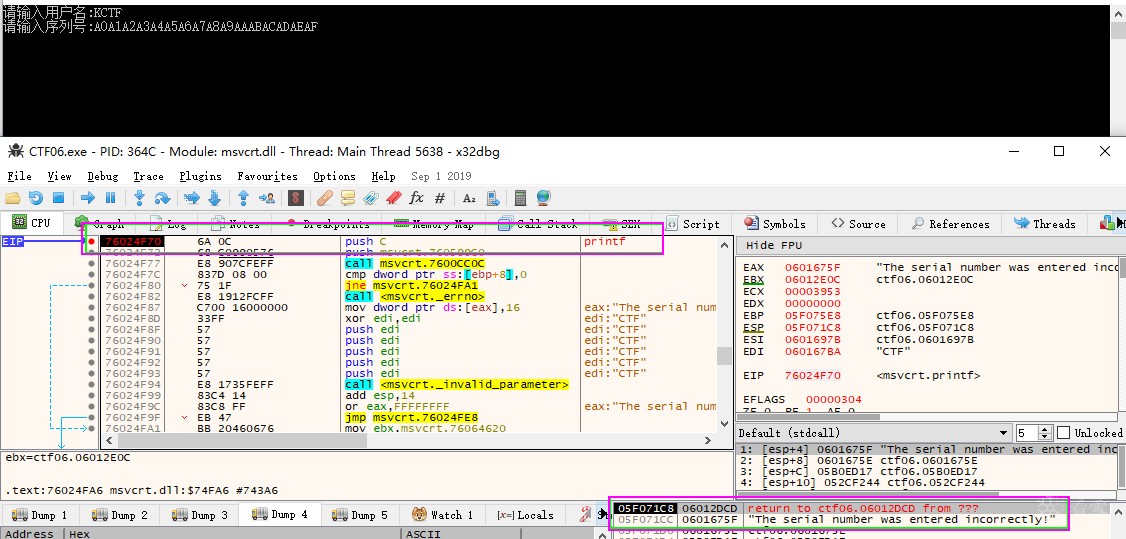This screenshot has height=539, width=1126.
Task: Search string references with the Az icon
Action: click(x=469, y=198)
